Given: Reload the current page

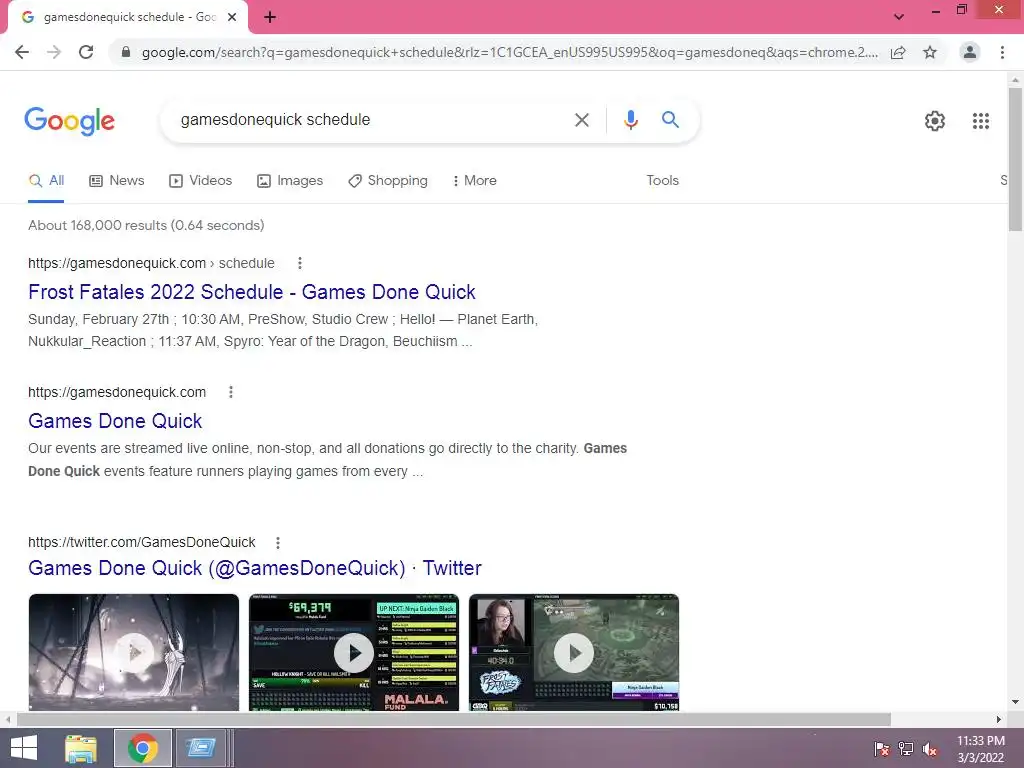Looking at the screenshot, I should (86, 52).
